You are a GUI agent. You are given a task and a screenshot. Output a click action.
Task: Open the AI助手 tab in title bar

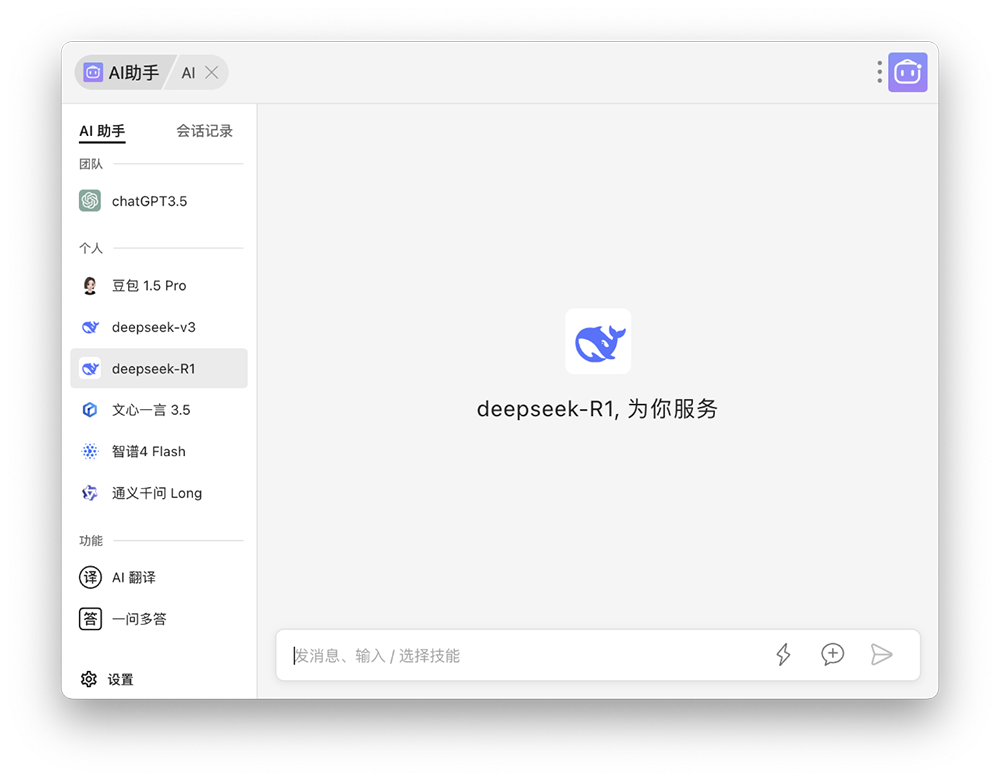[122, 73]
